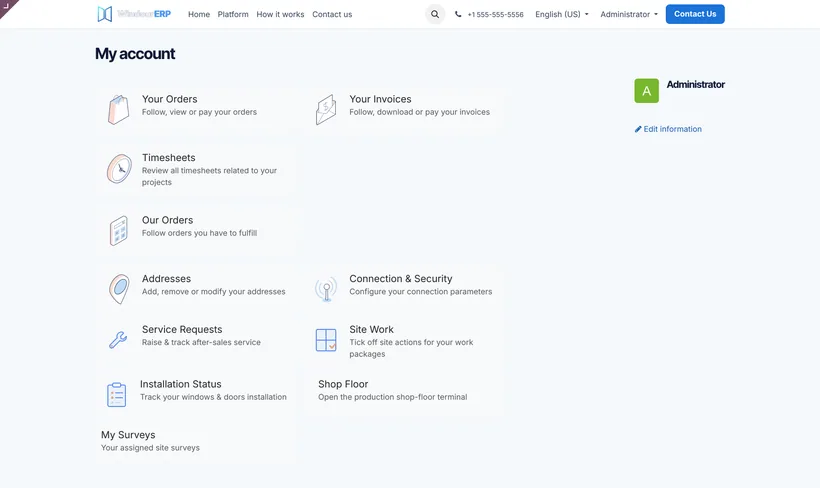Screen dimensions: 820x488
Task: Click the Administrator name in sidebar
Action: 696,84
